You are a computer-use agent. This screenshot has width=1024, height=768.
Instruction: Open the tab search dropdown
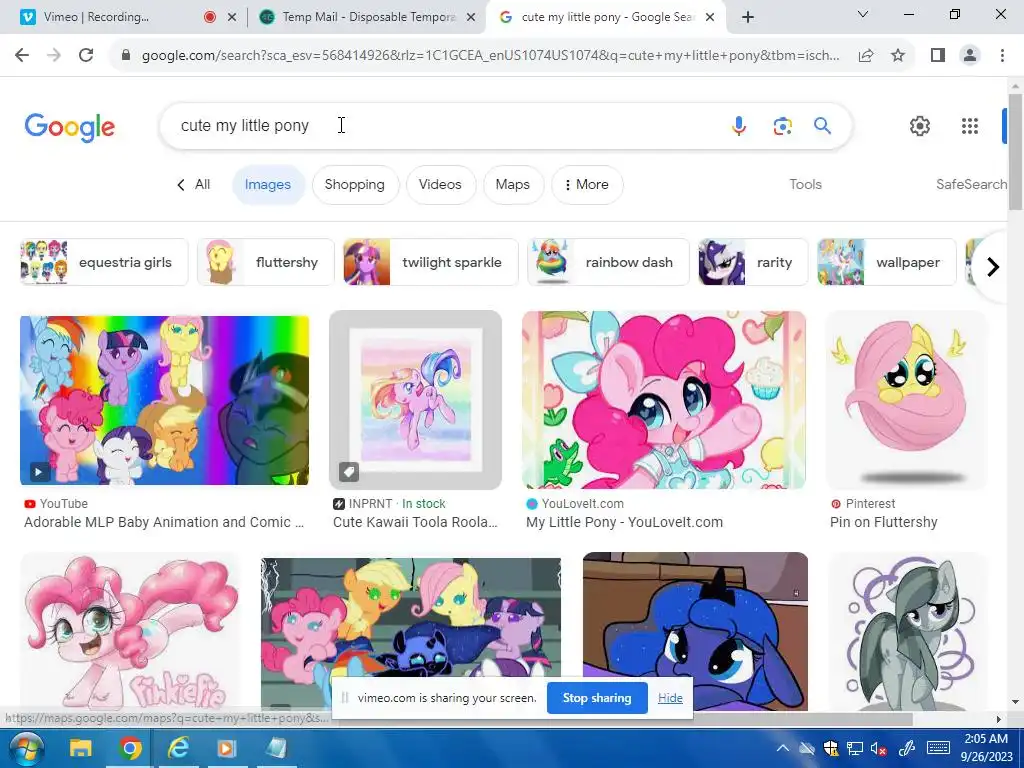863,14
